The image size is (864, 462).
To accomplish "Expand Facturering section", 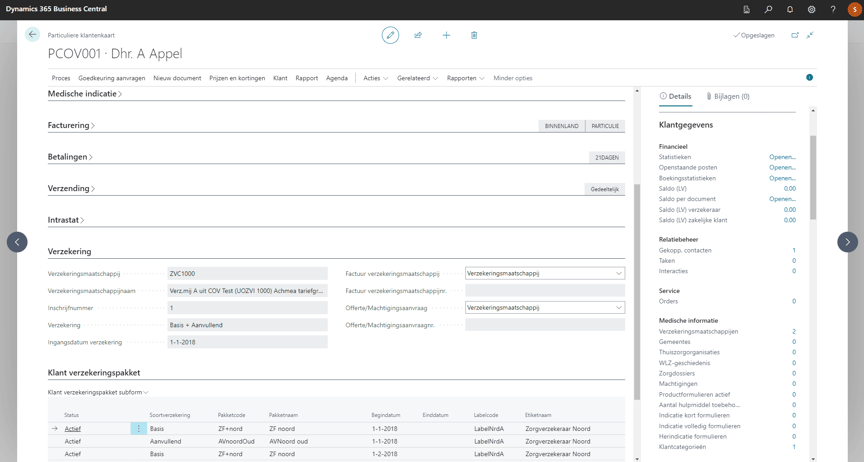I will coord(71,125).
